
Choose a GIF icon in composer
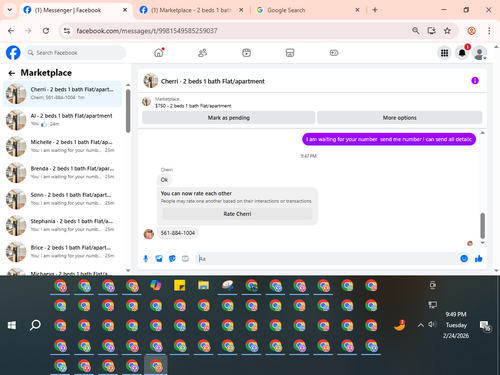pos(185,258)
